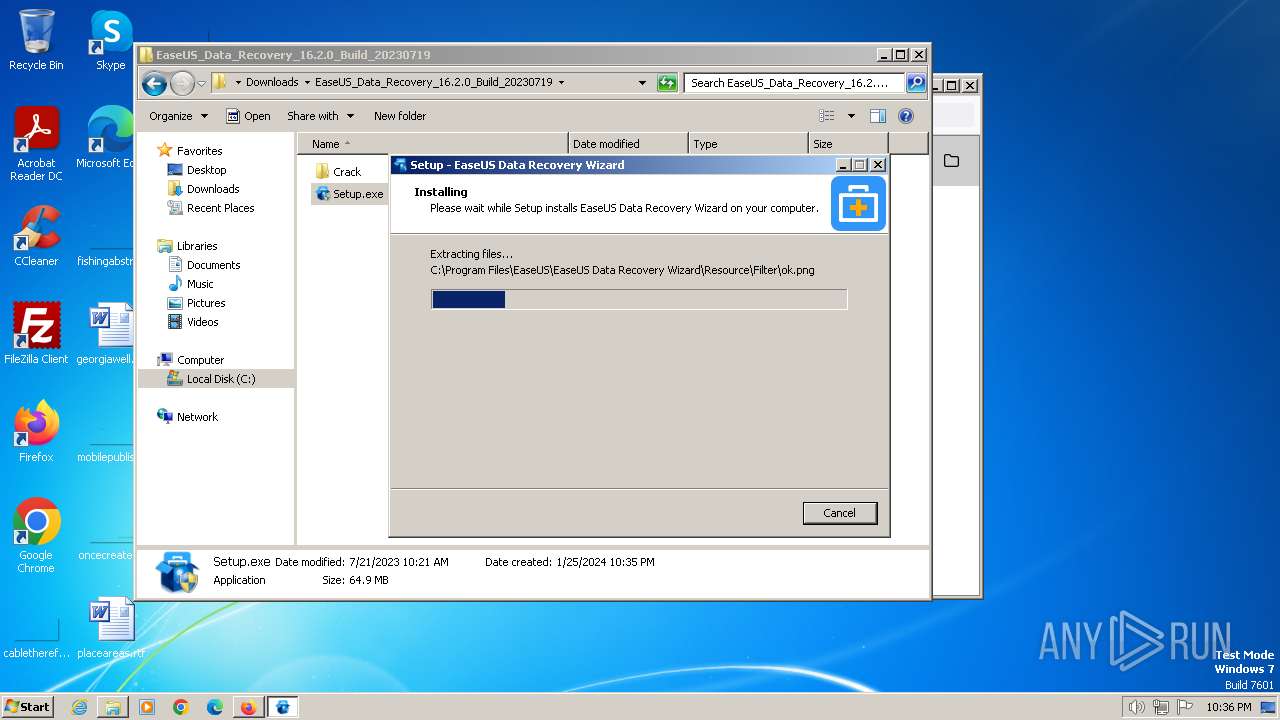
Task: Open CCleaner desktop shortcut
Action: point(36,237)
